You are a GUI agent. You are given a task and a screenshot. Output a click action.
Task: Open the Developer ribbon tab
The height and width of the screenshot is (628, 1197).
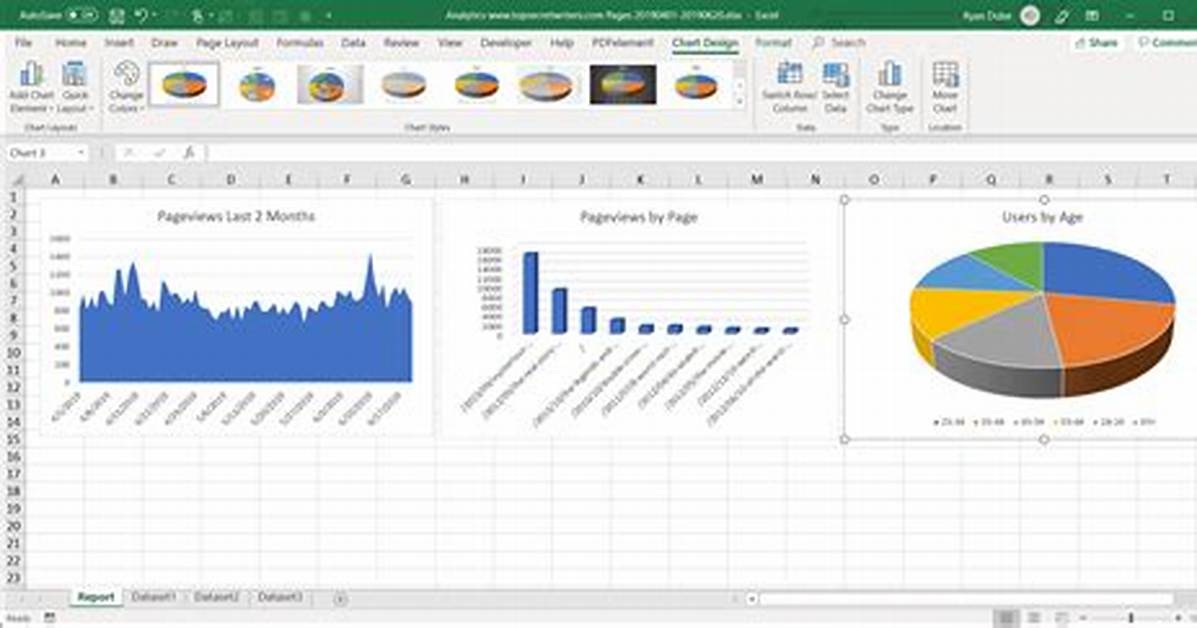[505, 43]
